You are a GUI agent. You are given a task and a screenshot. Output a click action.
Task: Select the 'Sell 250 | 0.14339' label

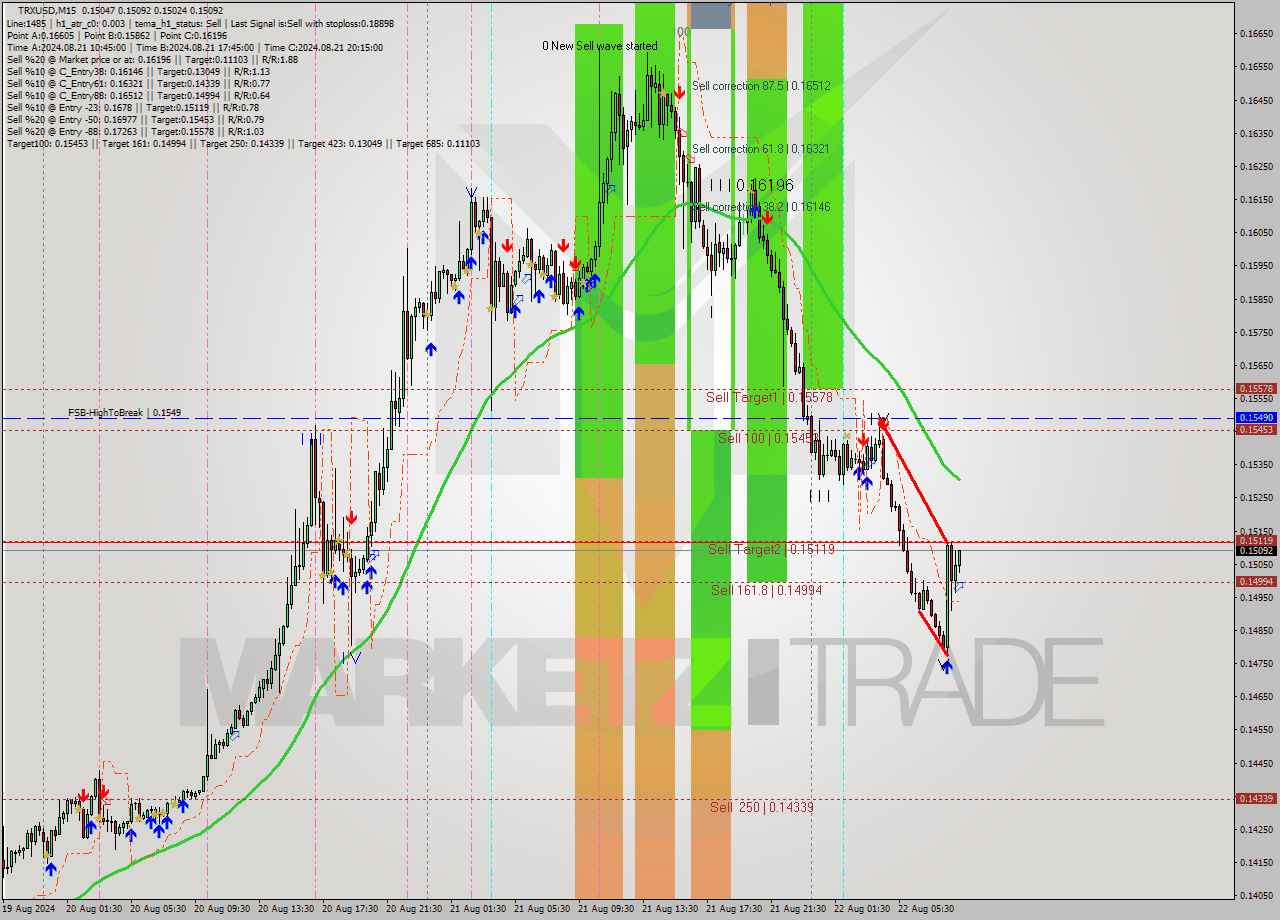(x=761, y=807)
